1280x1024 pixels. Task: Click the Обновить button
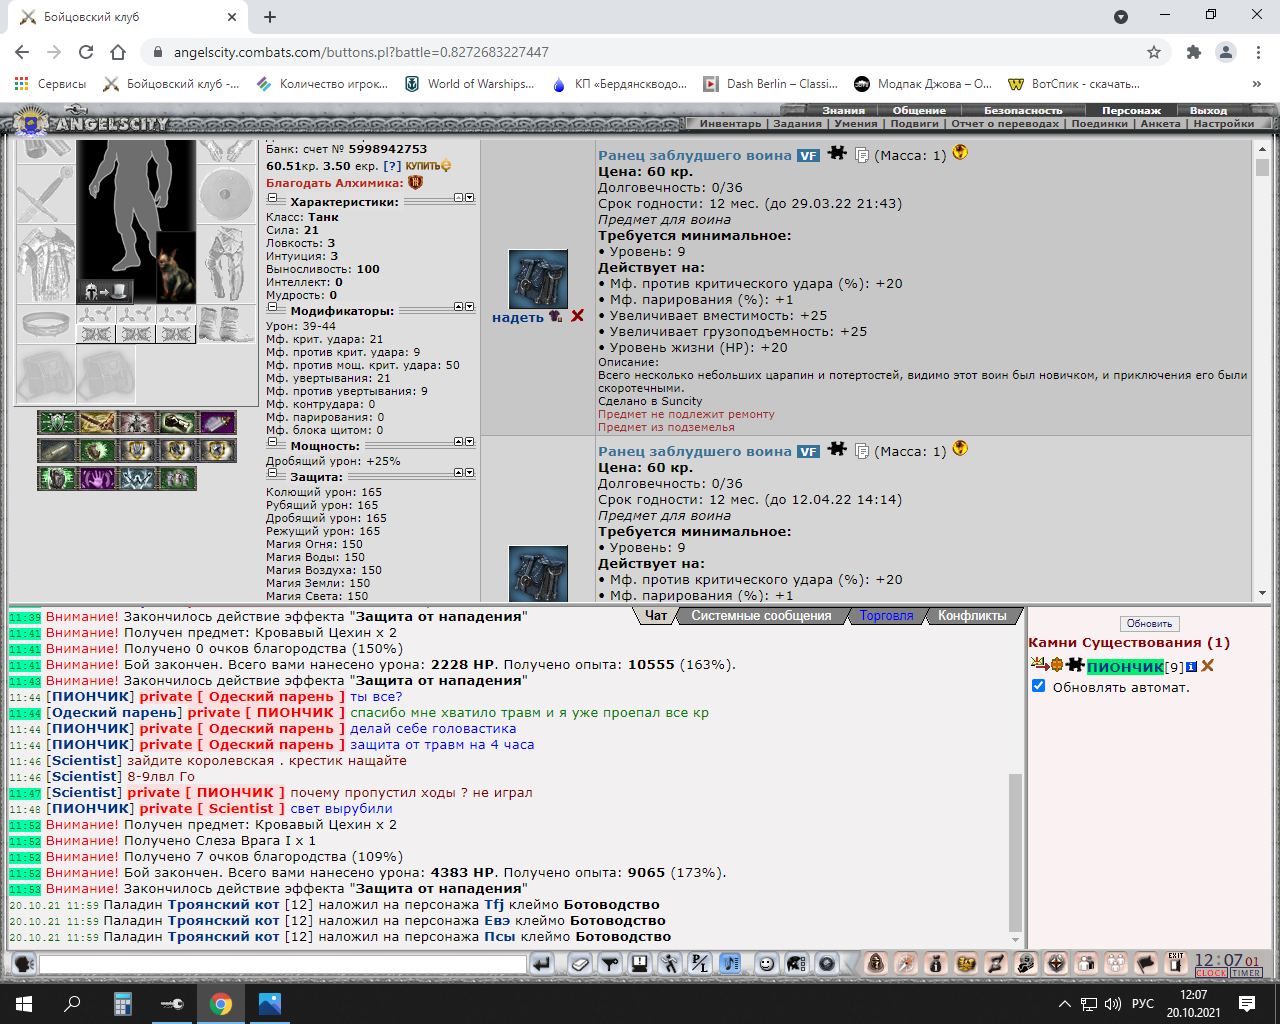point(1149,623)
